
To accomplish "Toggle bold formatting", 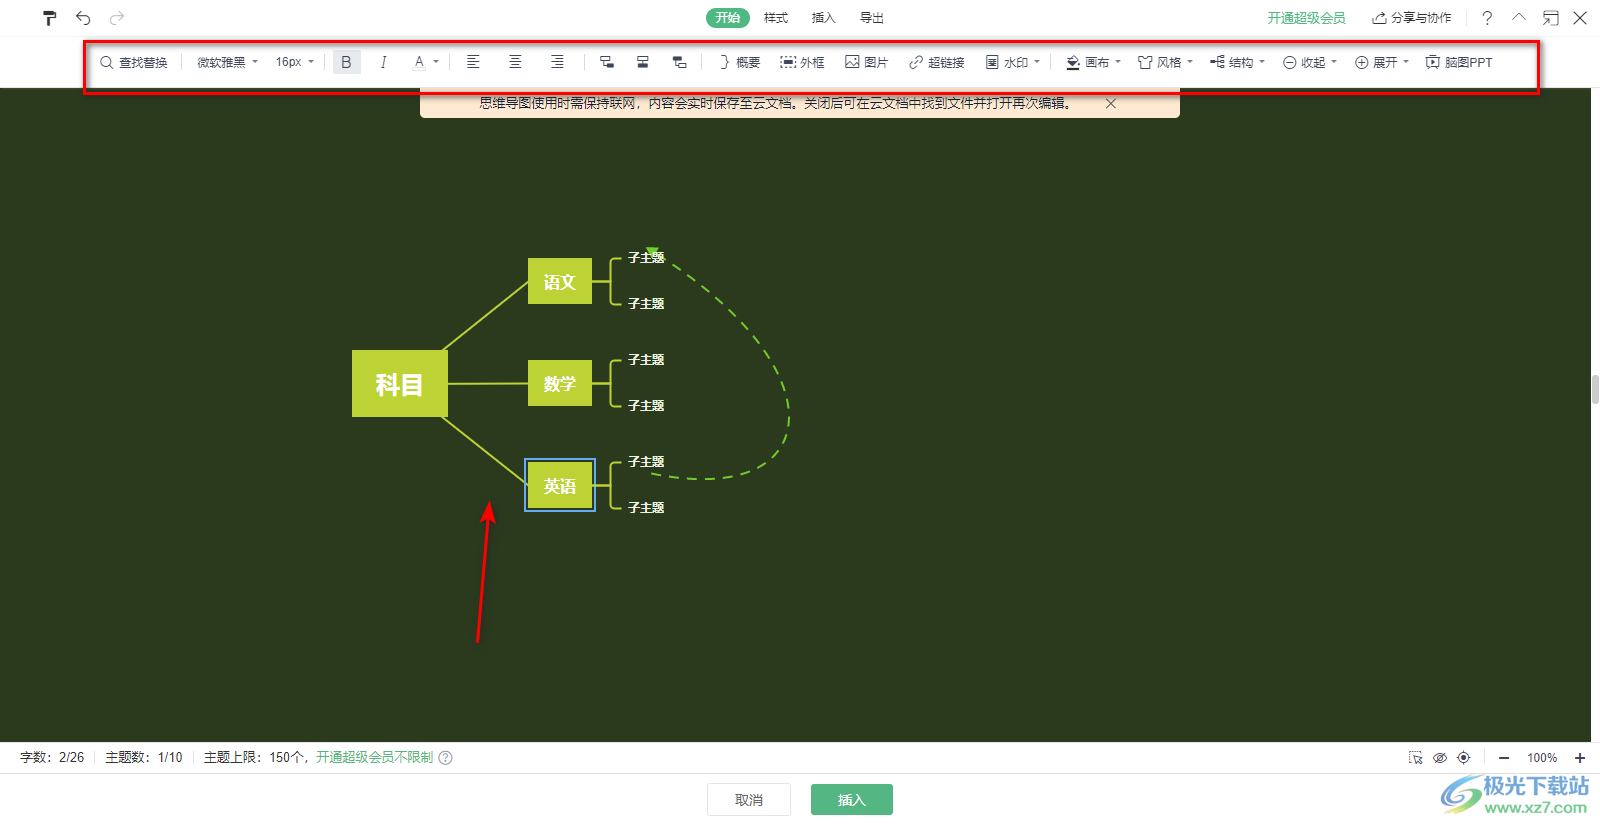I will [x=346, y=62].
